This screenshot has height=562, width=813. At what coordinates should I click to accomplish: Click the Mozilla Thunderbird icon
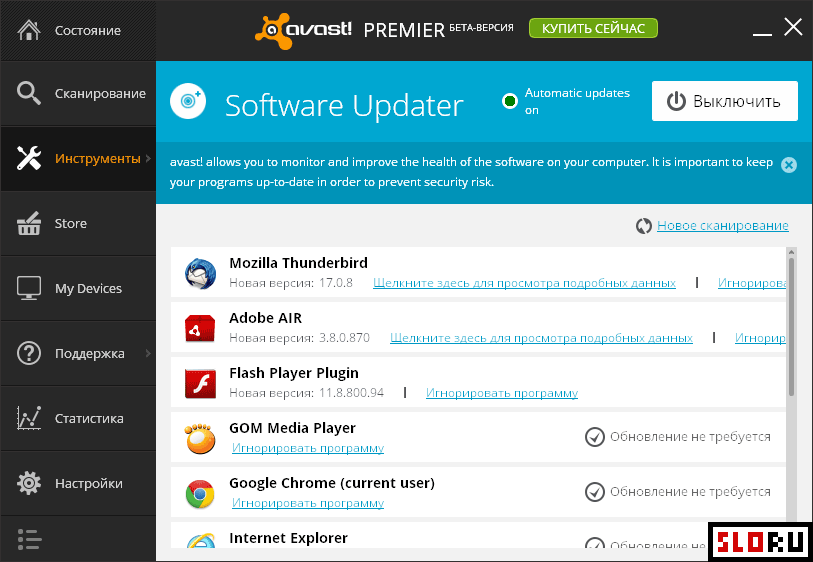(x=200, y=273)
